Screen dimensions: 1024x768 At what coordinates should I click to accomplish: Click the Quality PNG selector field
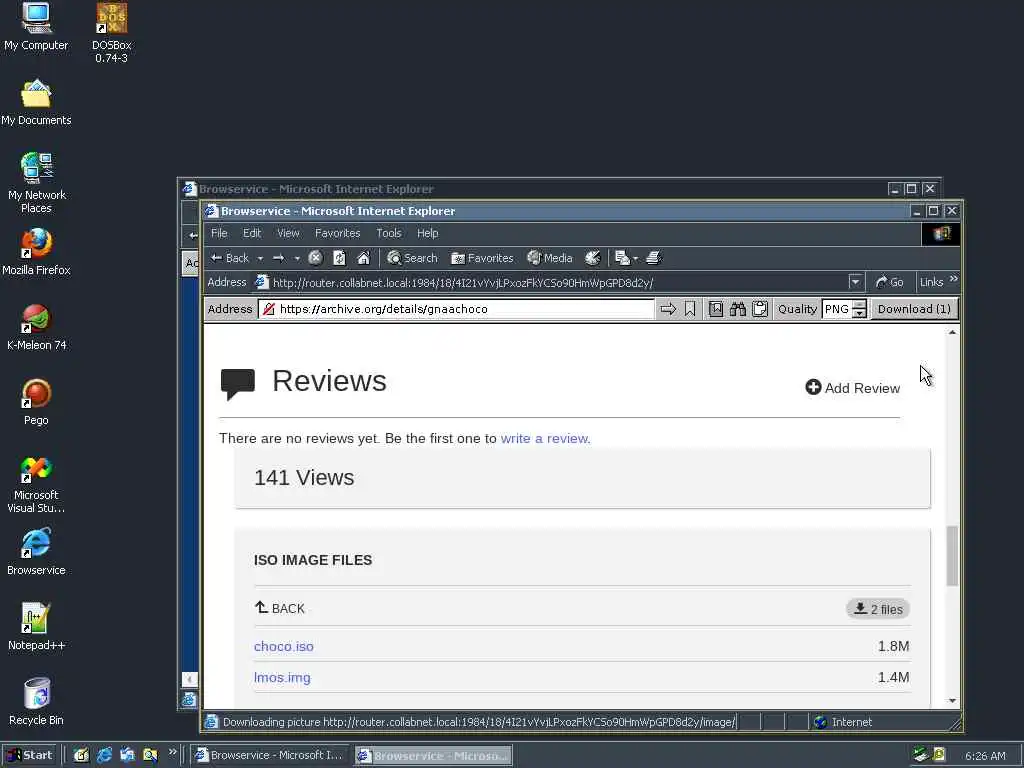coord(837,309)
